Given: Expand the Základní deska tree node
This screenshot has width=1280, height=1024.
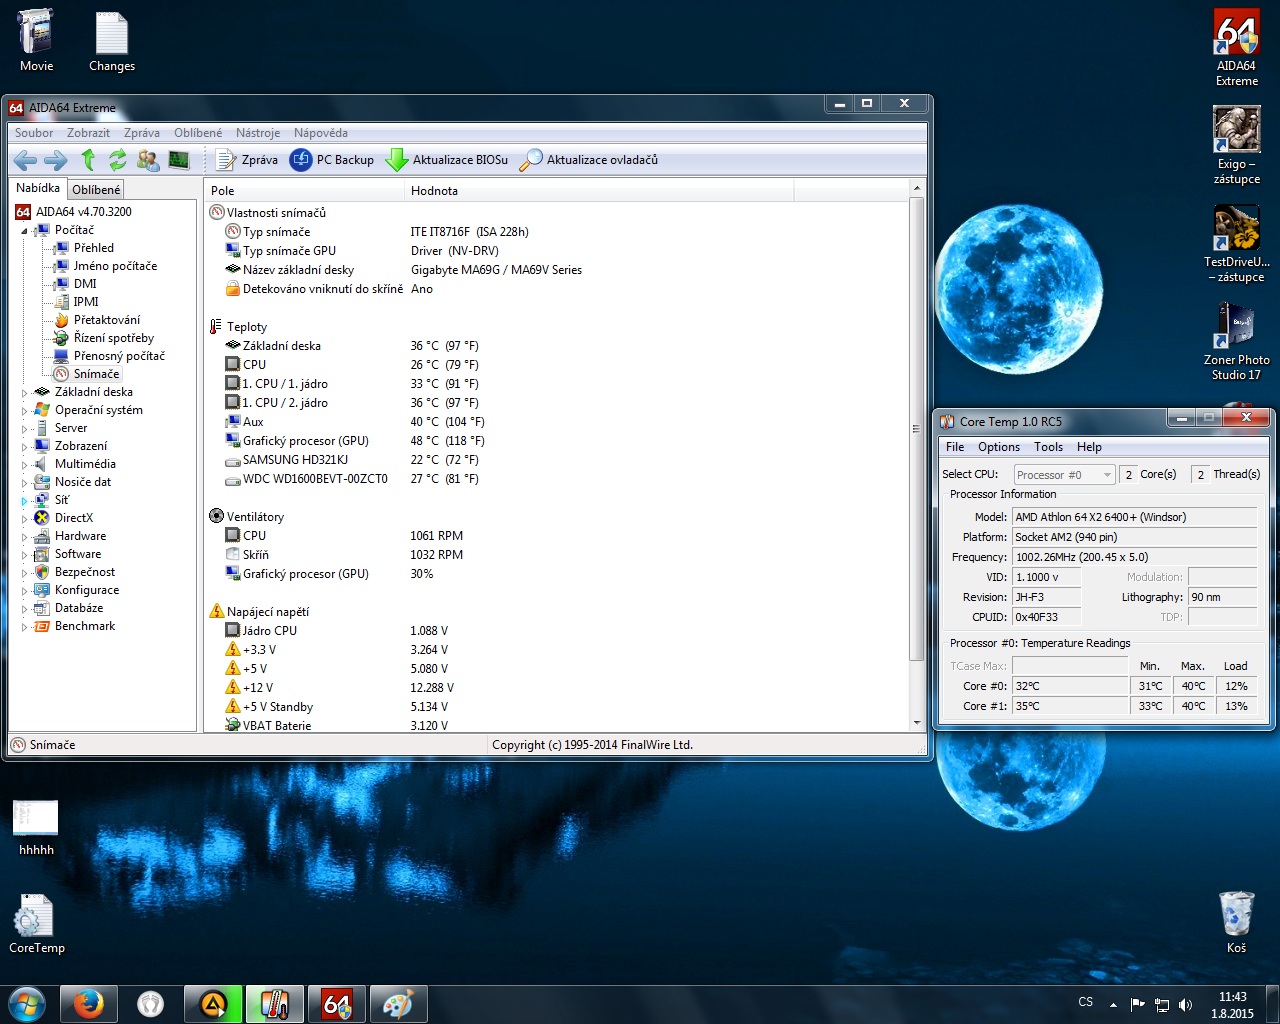Looking at the screenshot, I should click(x=24, y=393).
